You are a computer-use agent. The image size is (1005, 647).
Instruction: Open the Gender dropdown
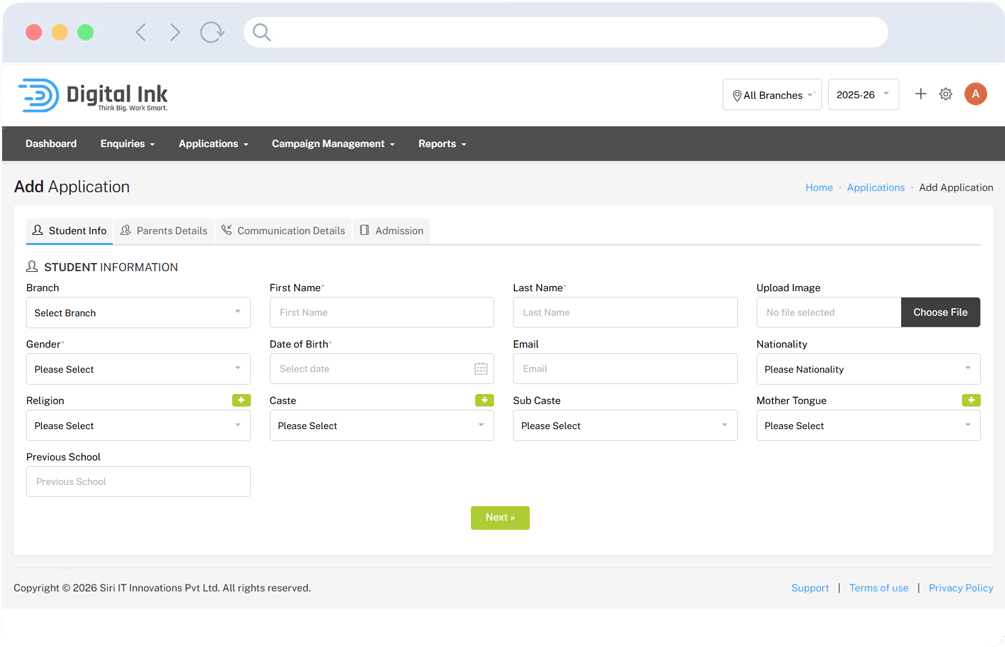[138, 369]
